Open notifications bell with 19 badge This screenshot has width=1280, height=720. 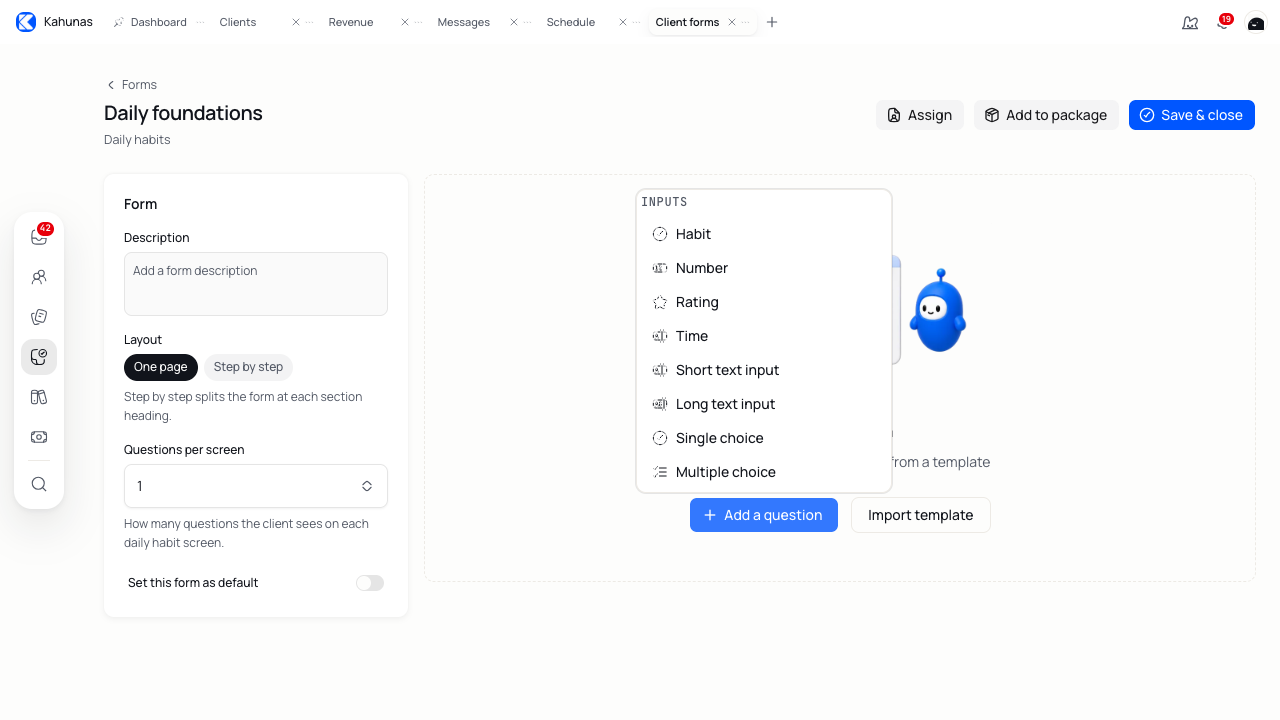(x=1223, y=22)
